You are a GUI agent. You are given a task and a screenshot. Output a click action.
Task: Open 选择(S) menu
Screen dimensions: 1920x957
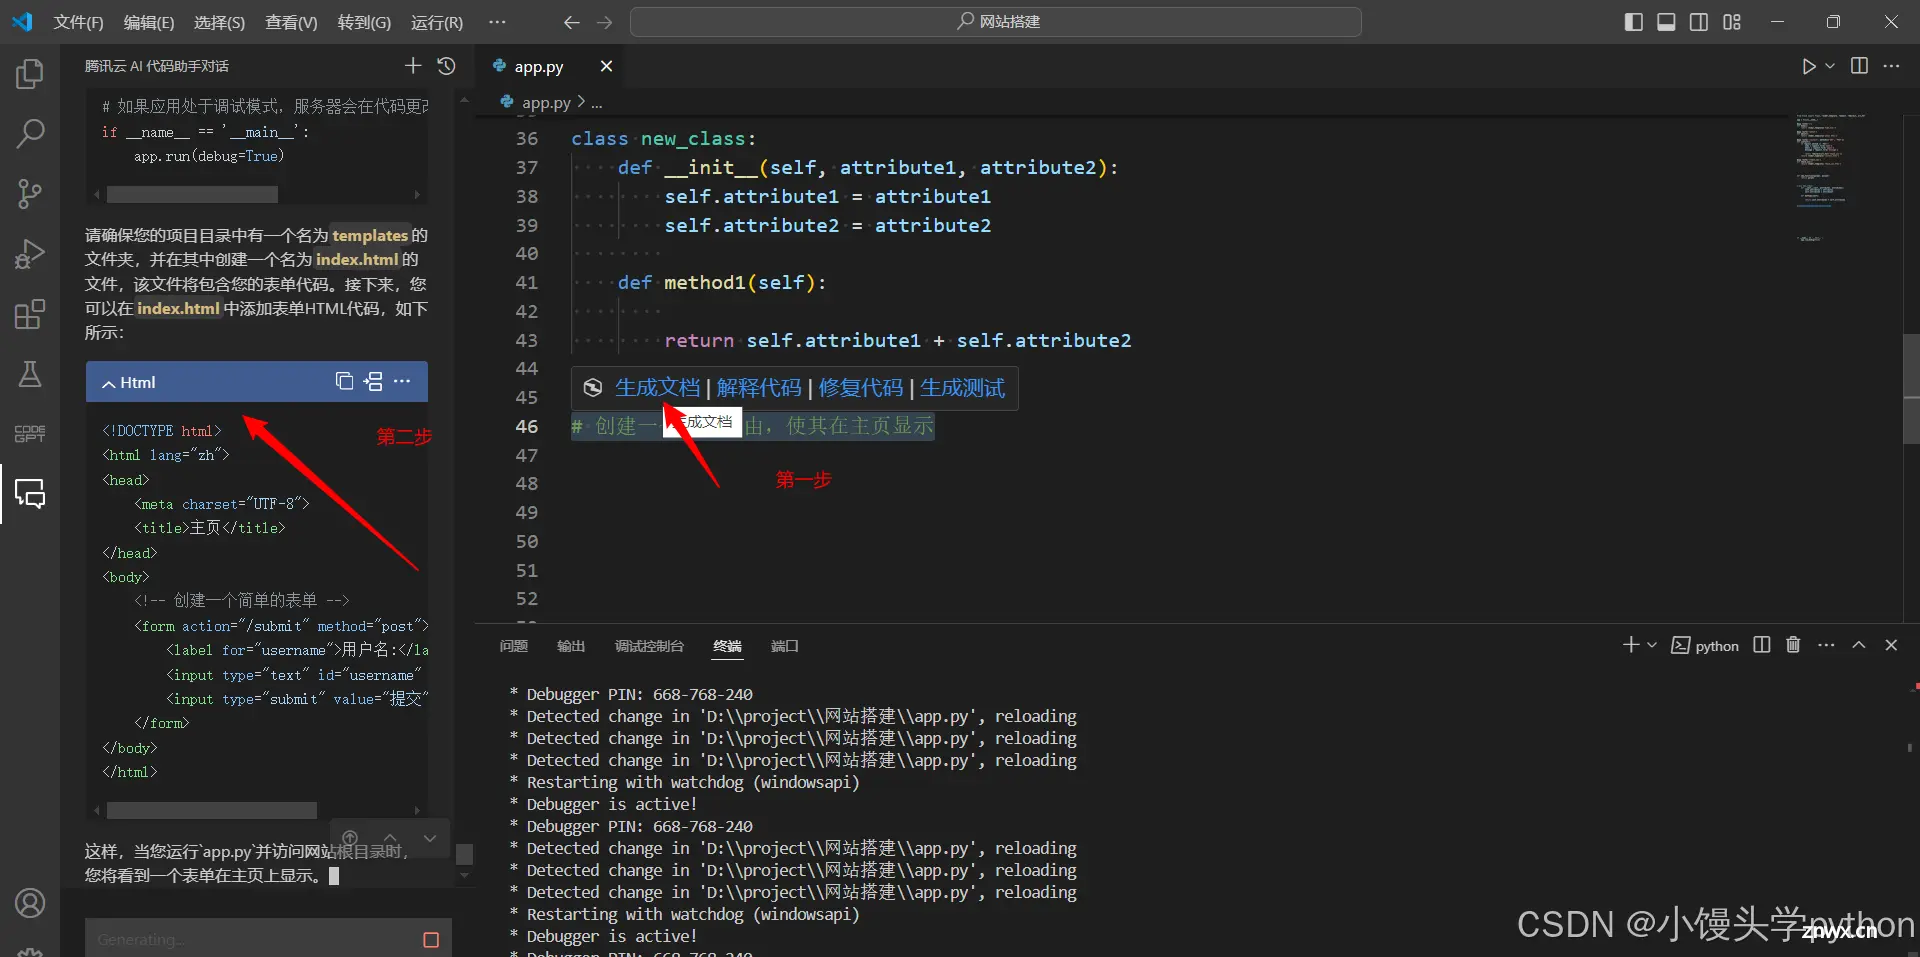point(219,22)
